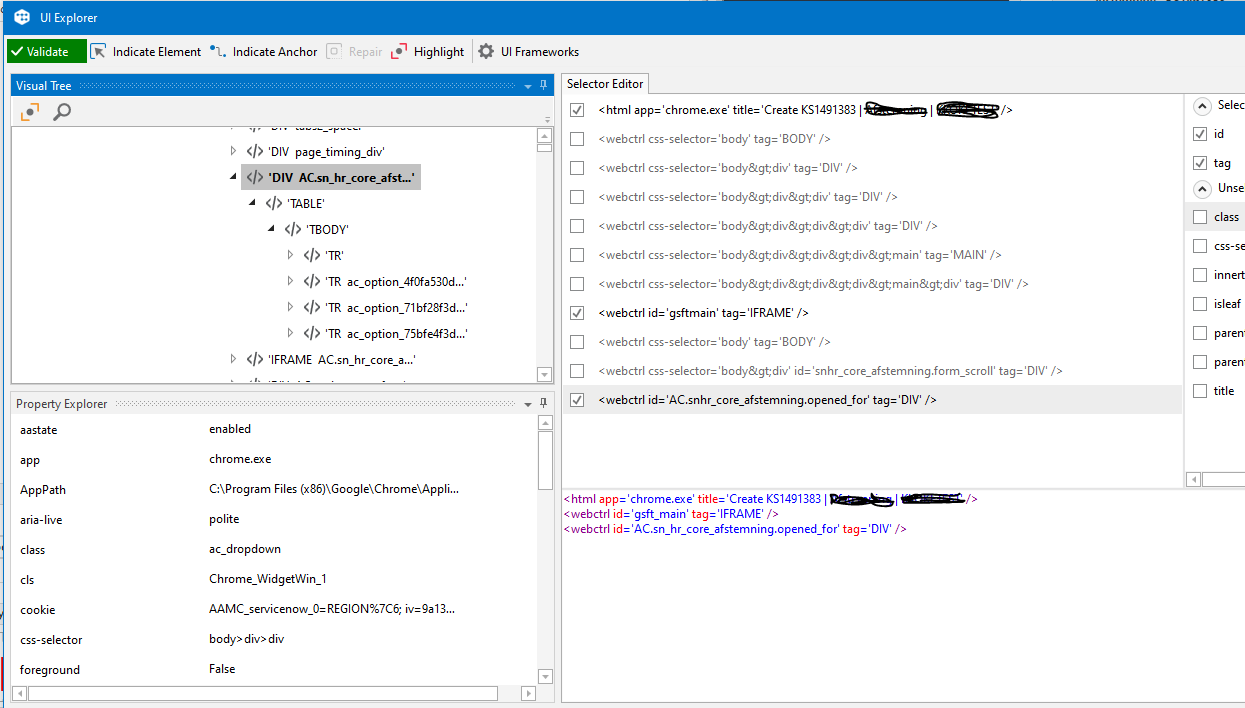Toggle the Highlight tool in the toolbar
Screen dimensions: 1245x708
click(427, 51)
